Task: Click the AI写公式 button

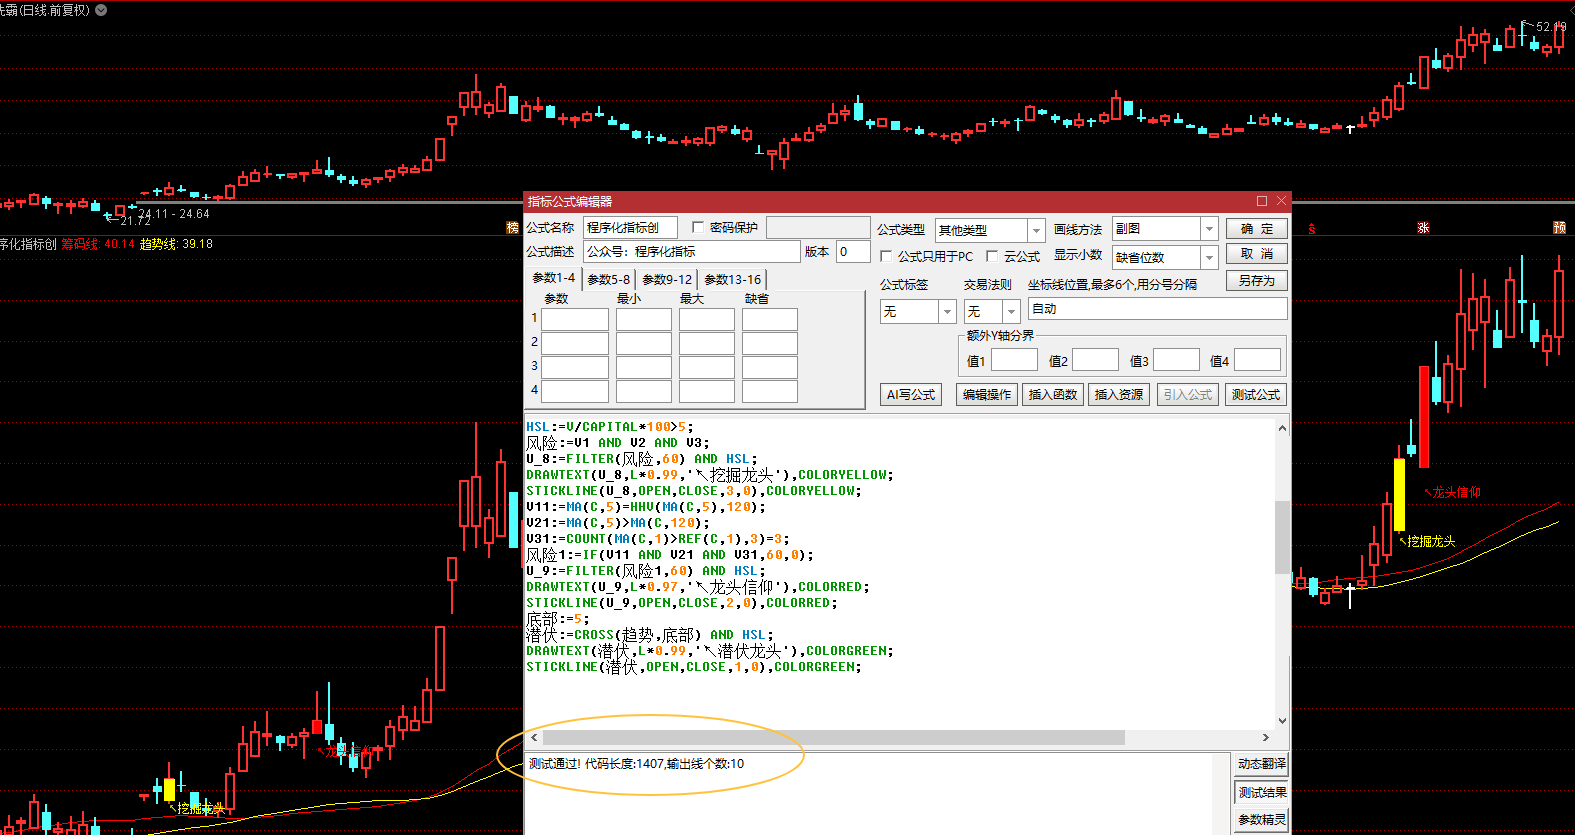Action: [x=910, y=395]
